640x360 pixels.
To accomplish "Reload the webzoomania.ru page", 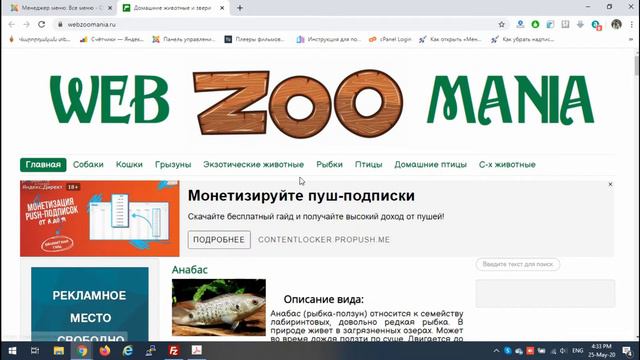I will pos(42,24).
